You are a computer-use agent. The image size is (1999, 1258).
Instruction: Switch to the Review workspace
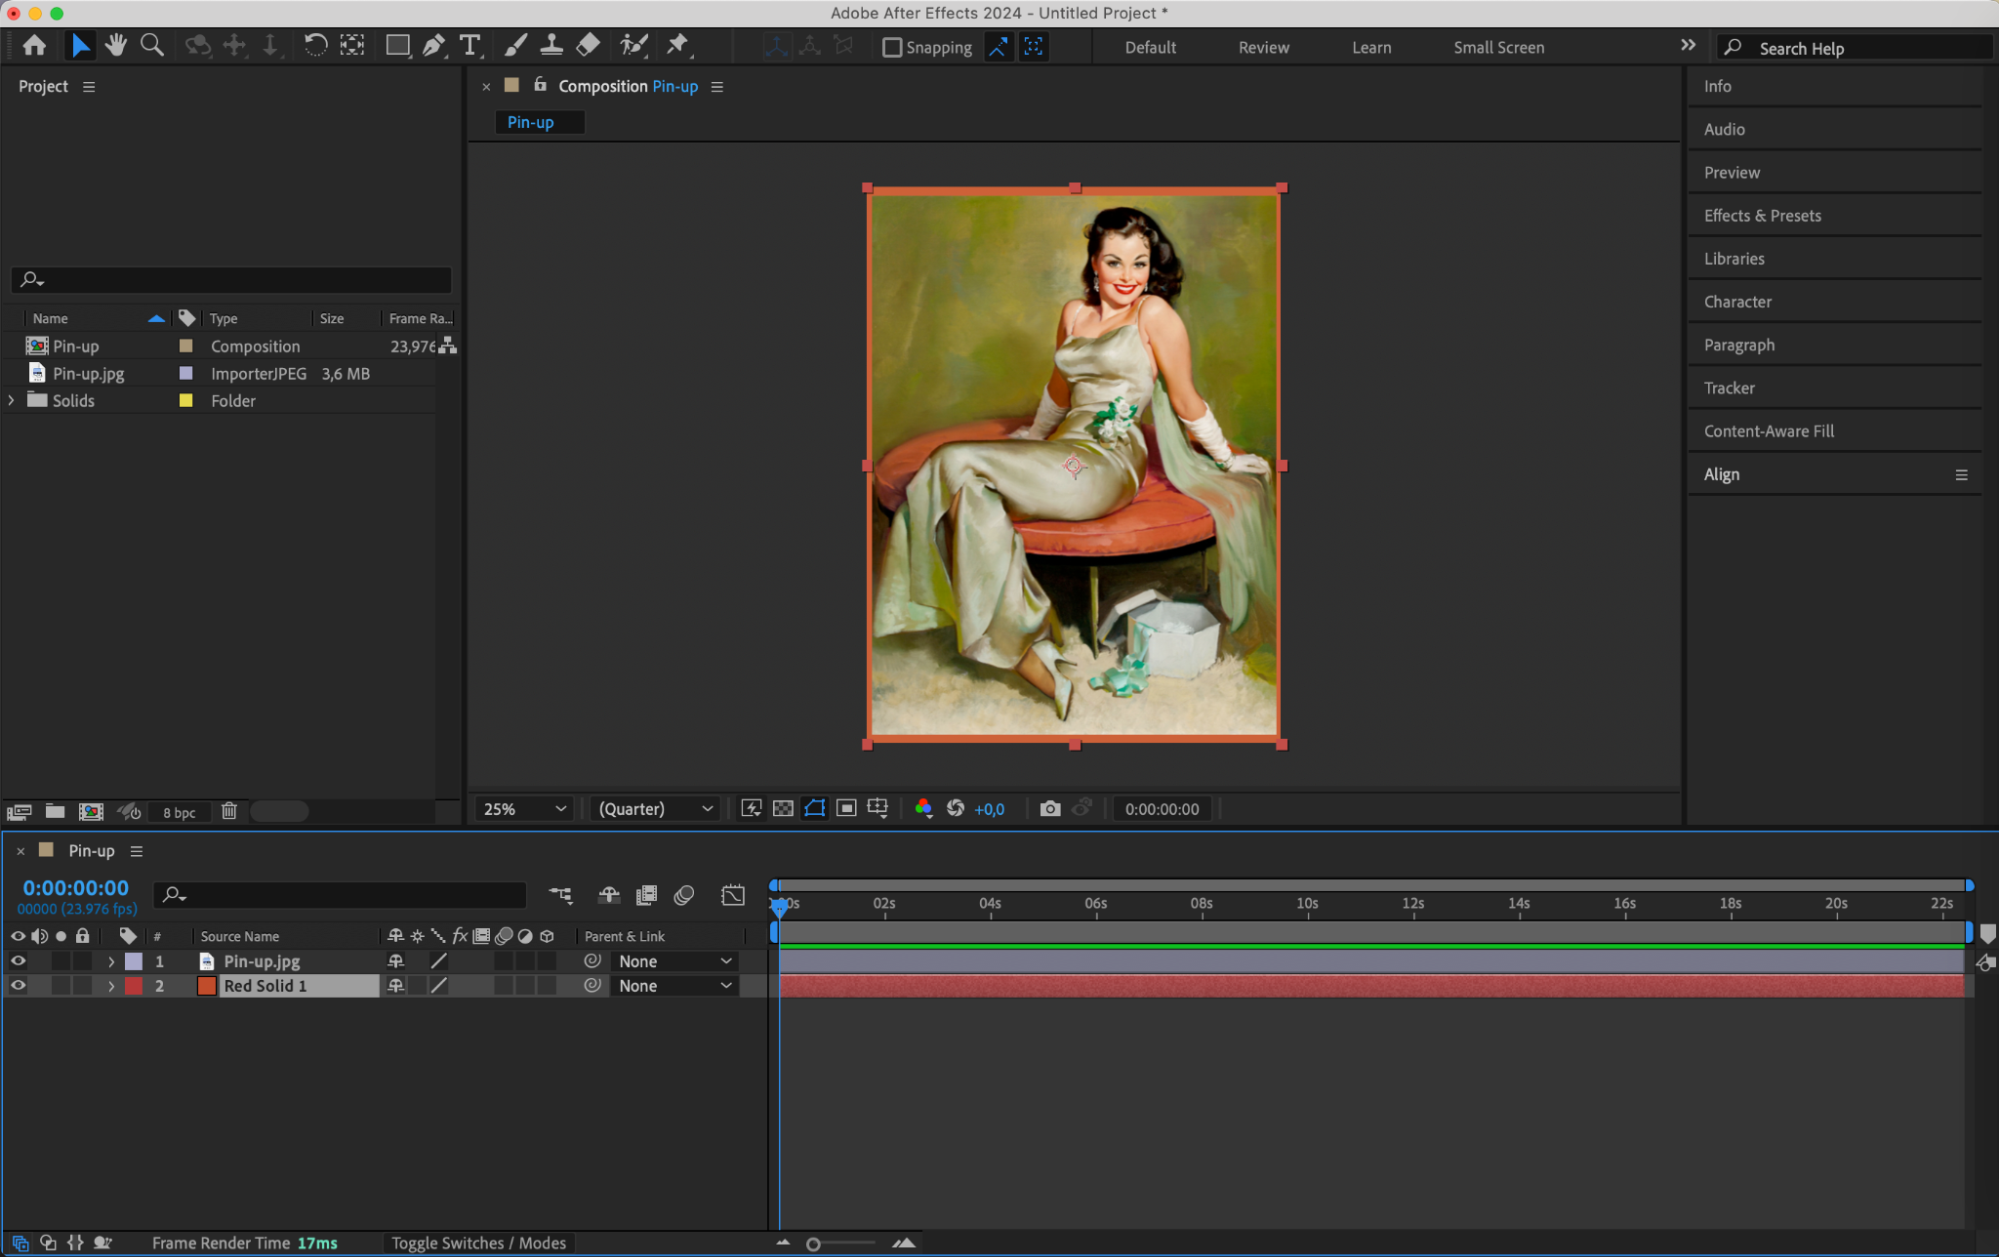click(x=1263, y=47)
